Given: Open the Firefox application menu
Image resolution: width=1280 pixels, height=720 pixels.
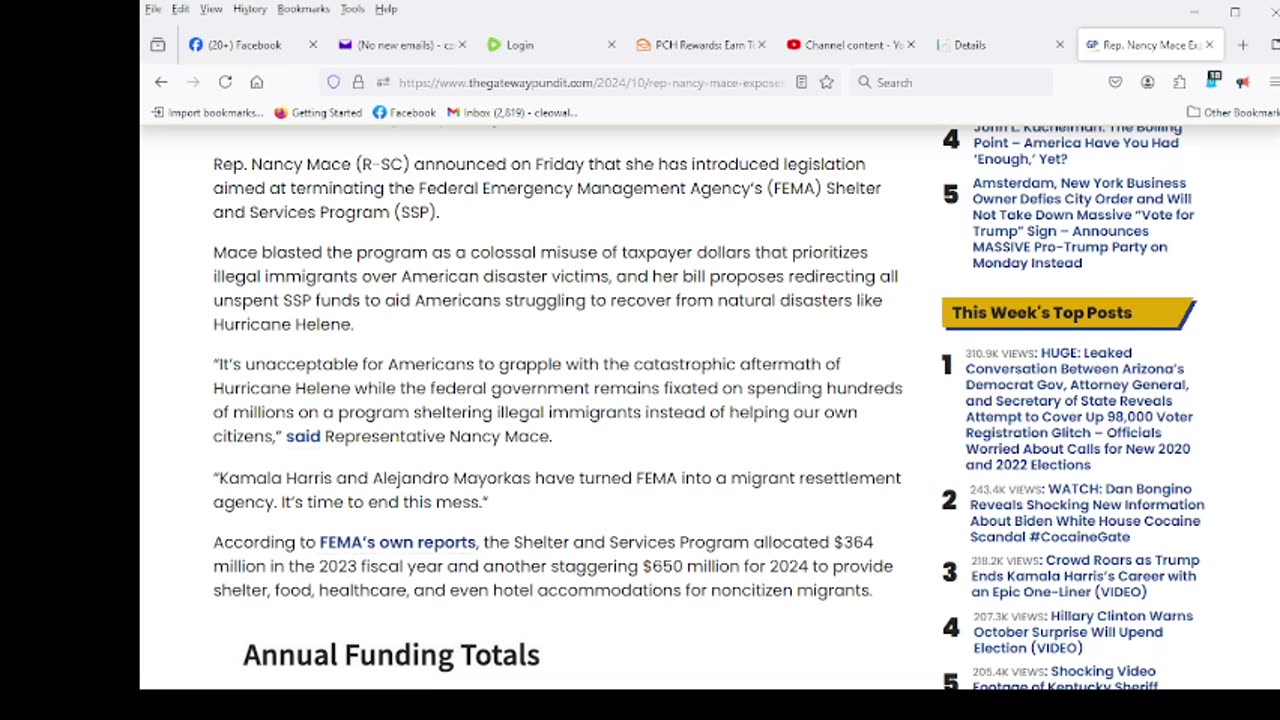Looking at the screenshot, I should point(1273,82).
